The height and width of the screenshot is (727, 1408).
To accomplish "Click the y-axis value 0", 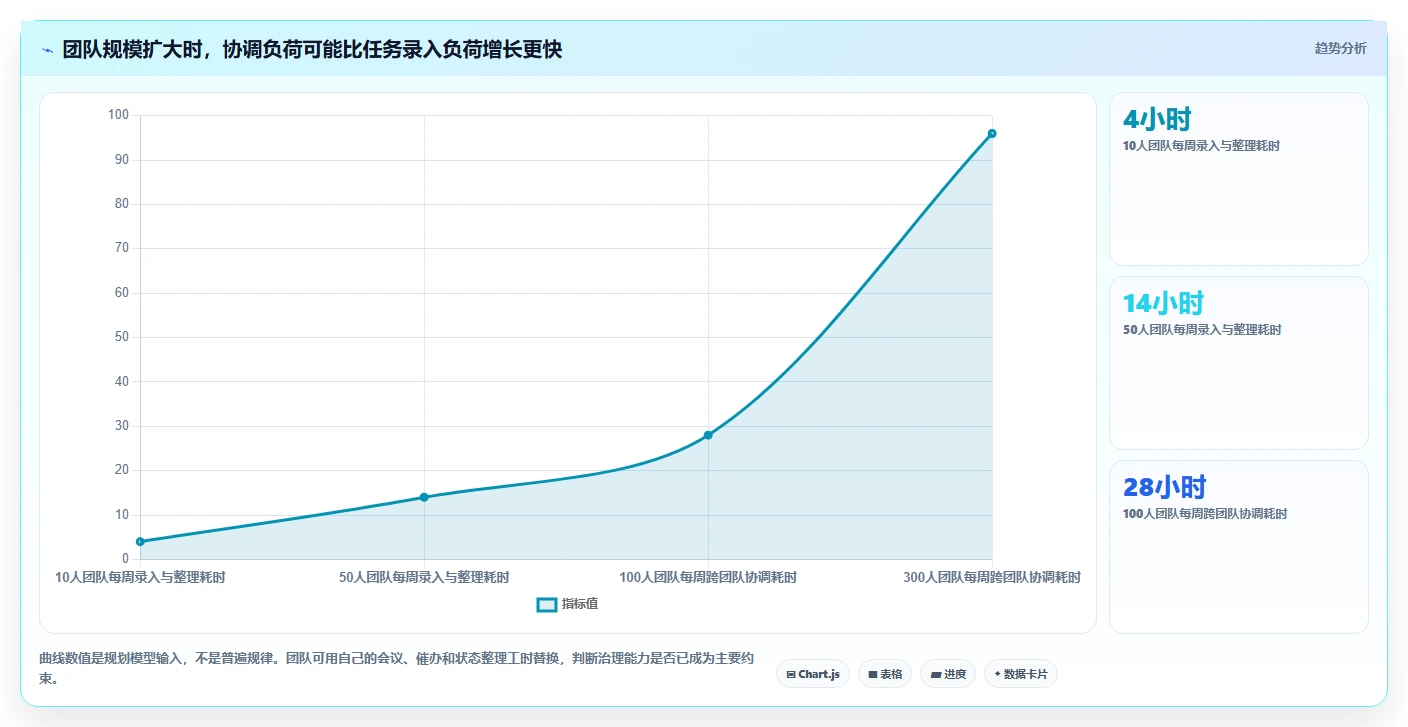I will pos(127,559).
